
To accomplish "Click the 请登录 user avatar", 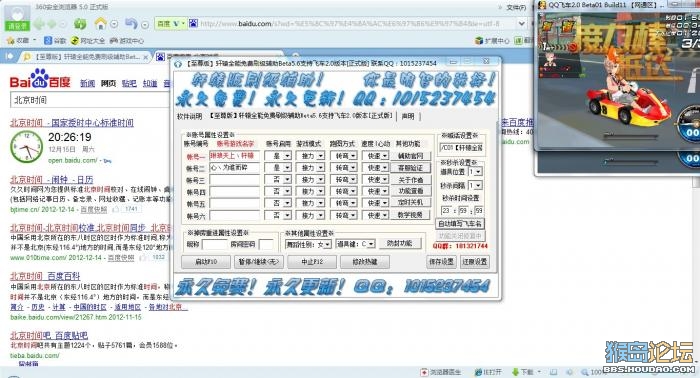I will point(17,18).
